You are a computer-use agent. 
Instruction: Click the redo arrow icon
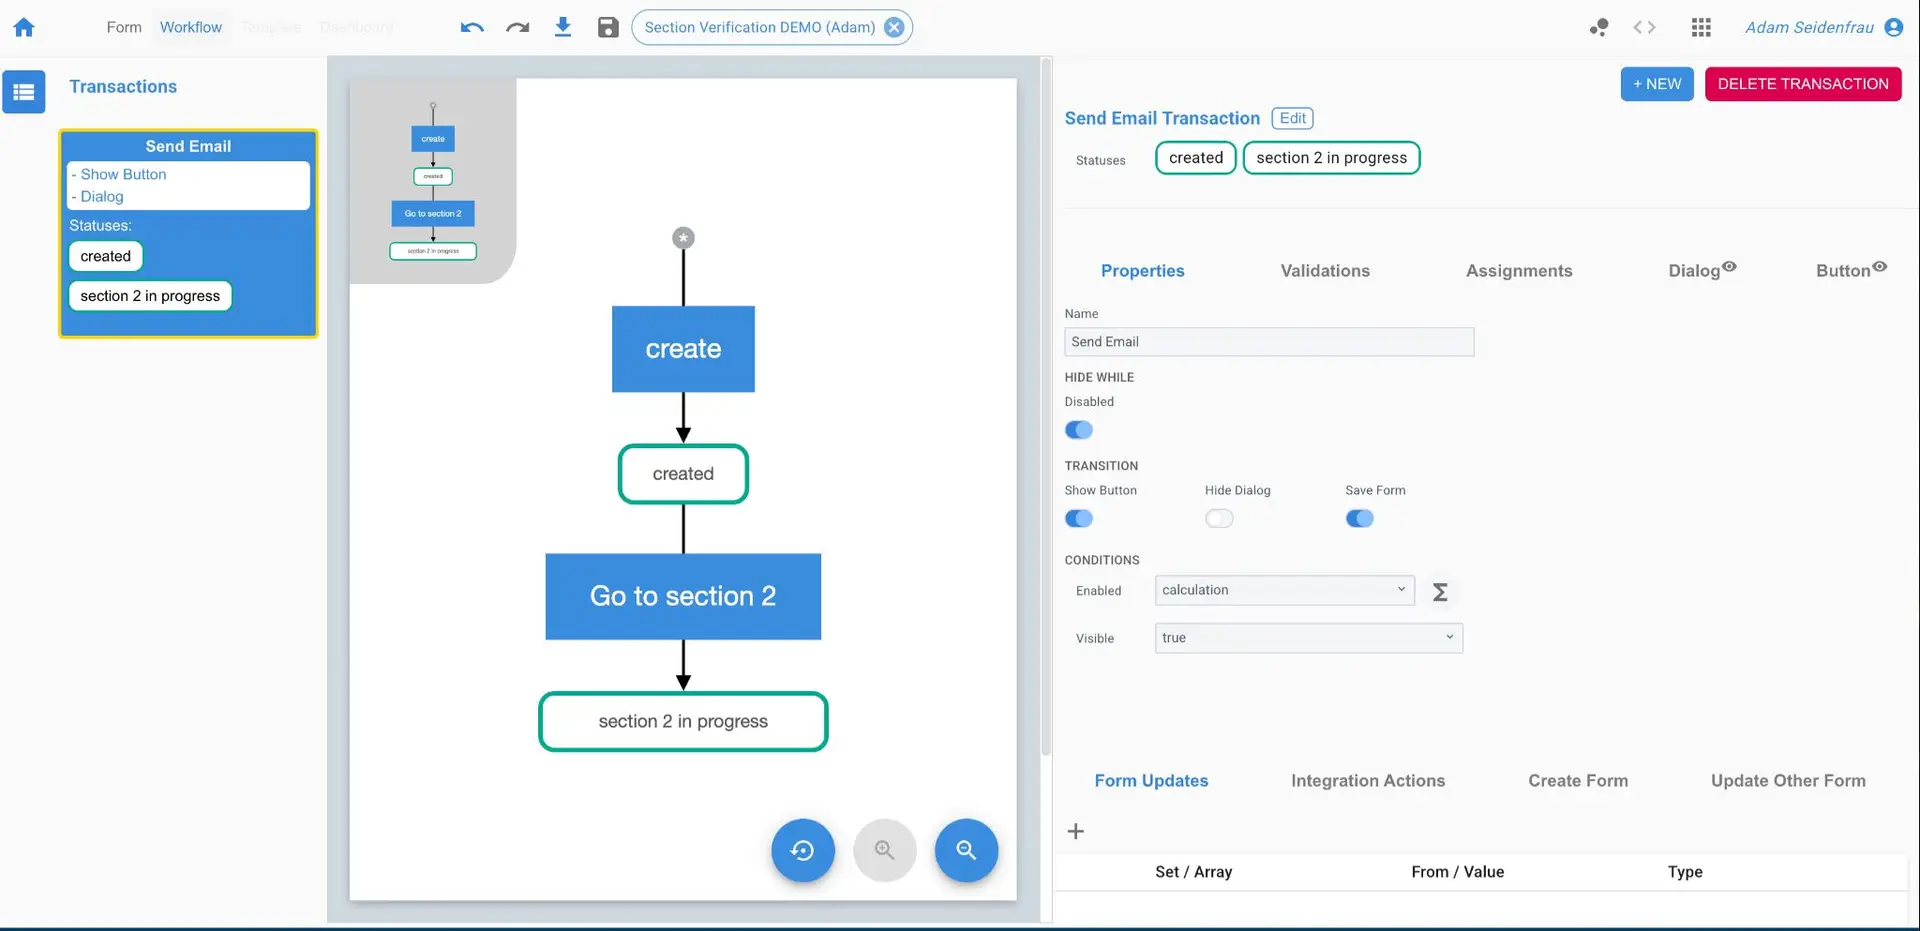pos(517,27)
